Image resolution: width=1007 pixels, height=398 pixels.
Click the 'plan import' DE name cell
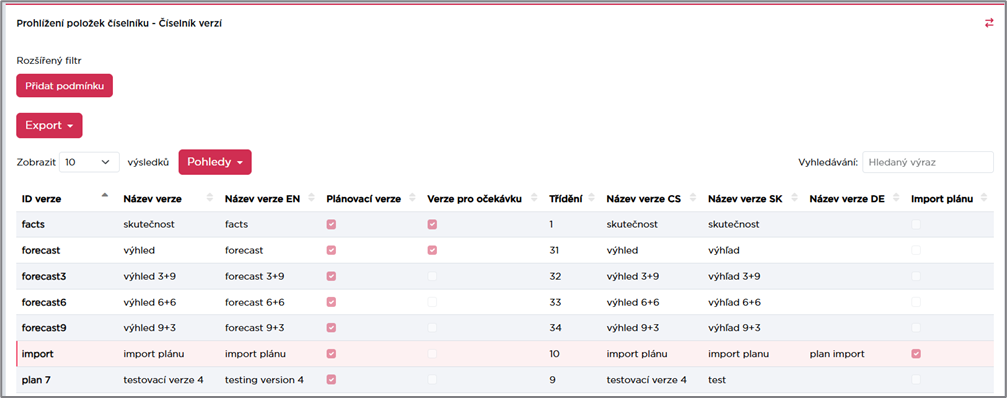click(837, 353)
